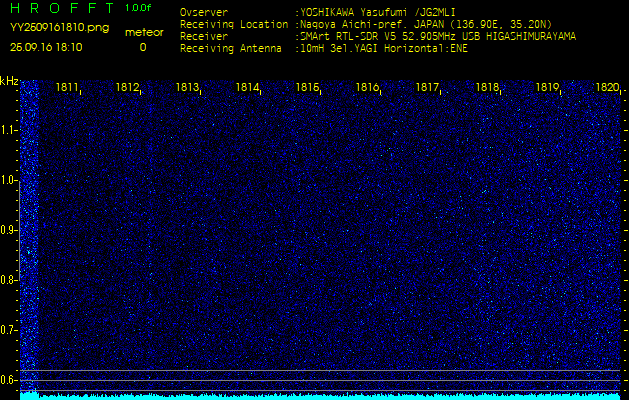This screenshot has width=629, height=400.
Task: Click the 26.09.16 18:10 timestamp
Action: pos(46,47)
